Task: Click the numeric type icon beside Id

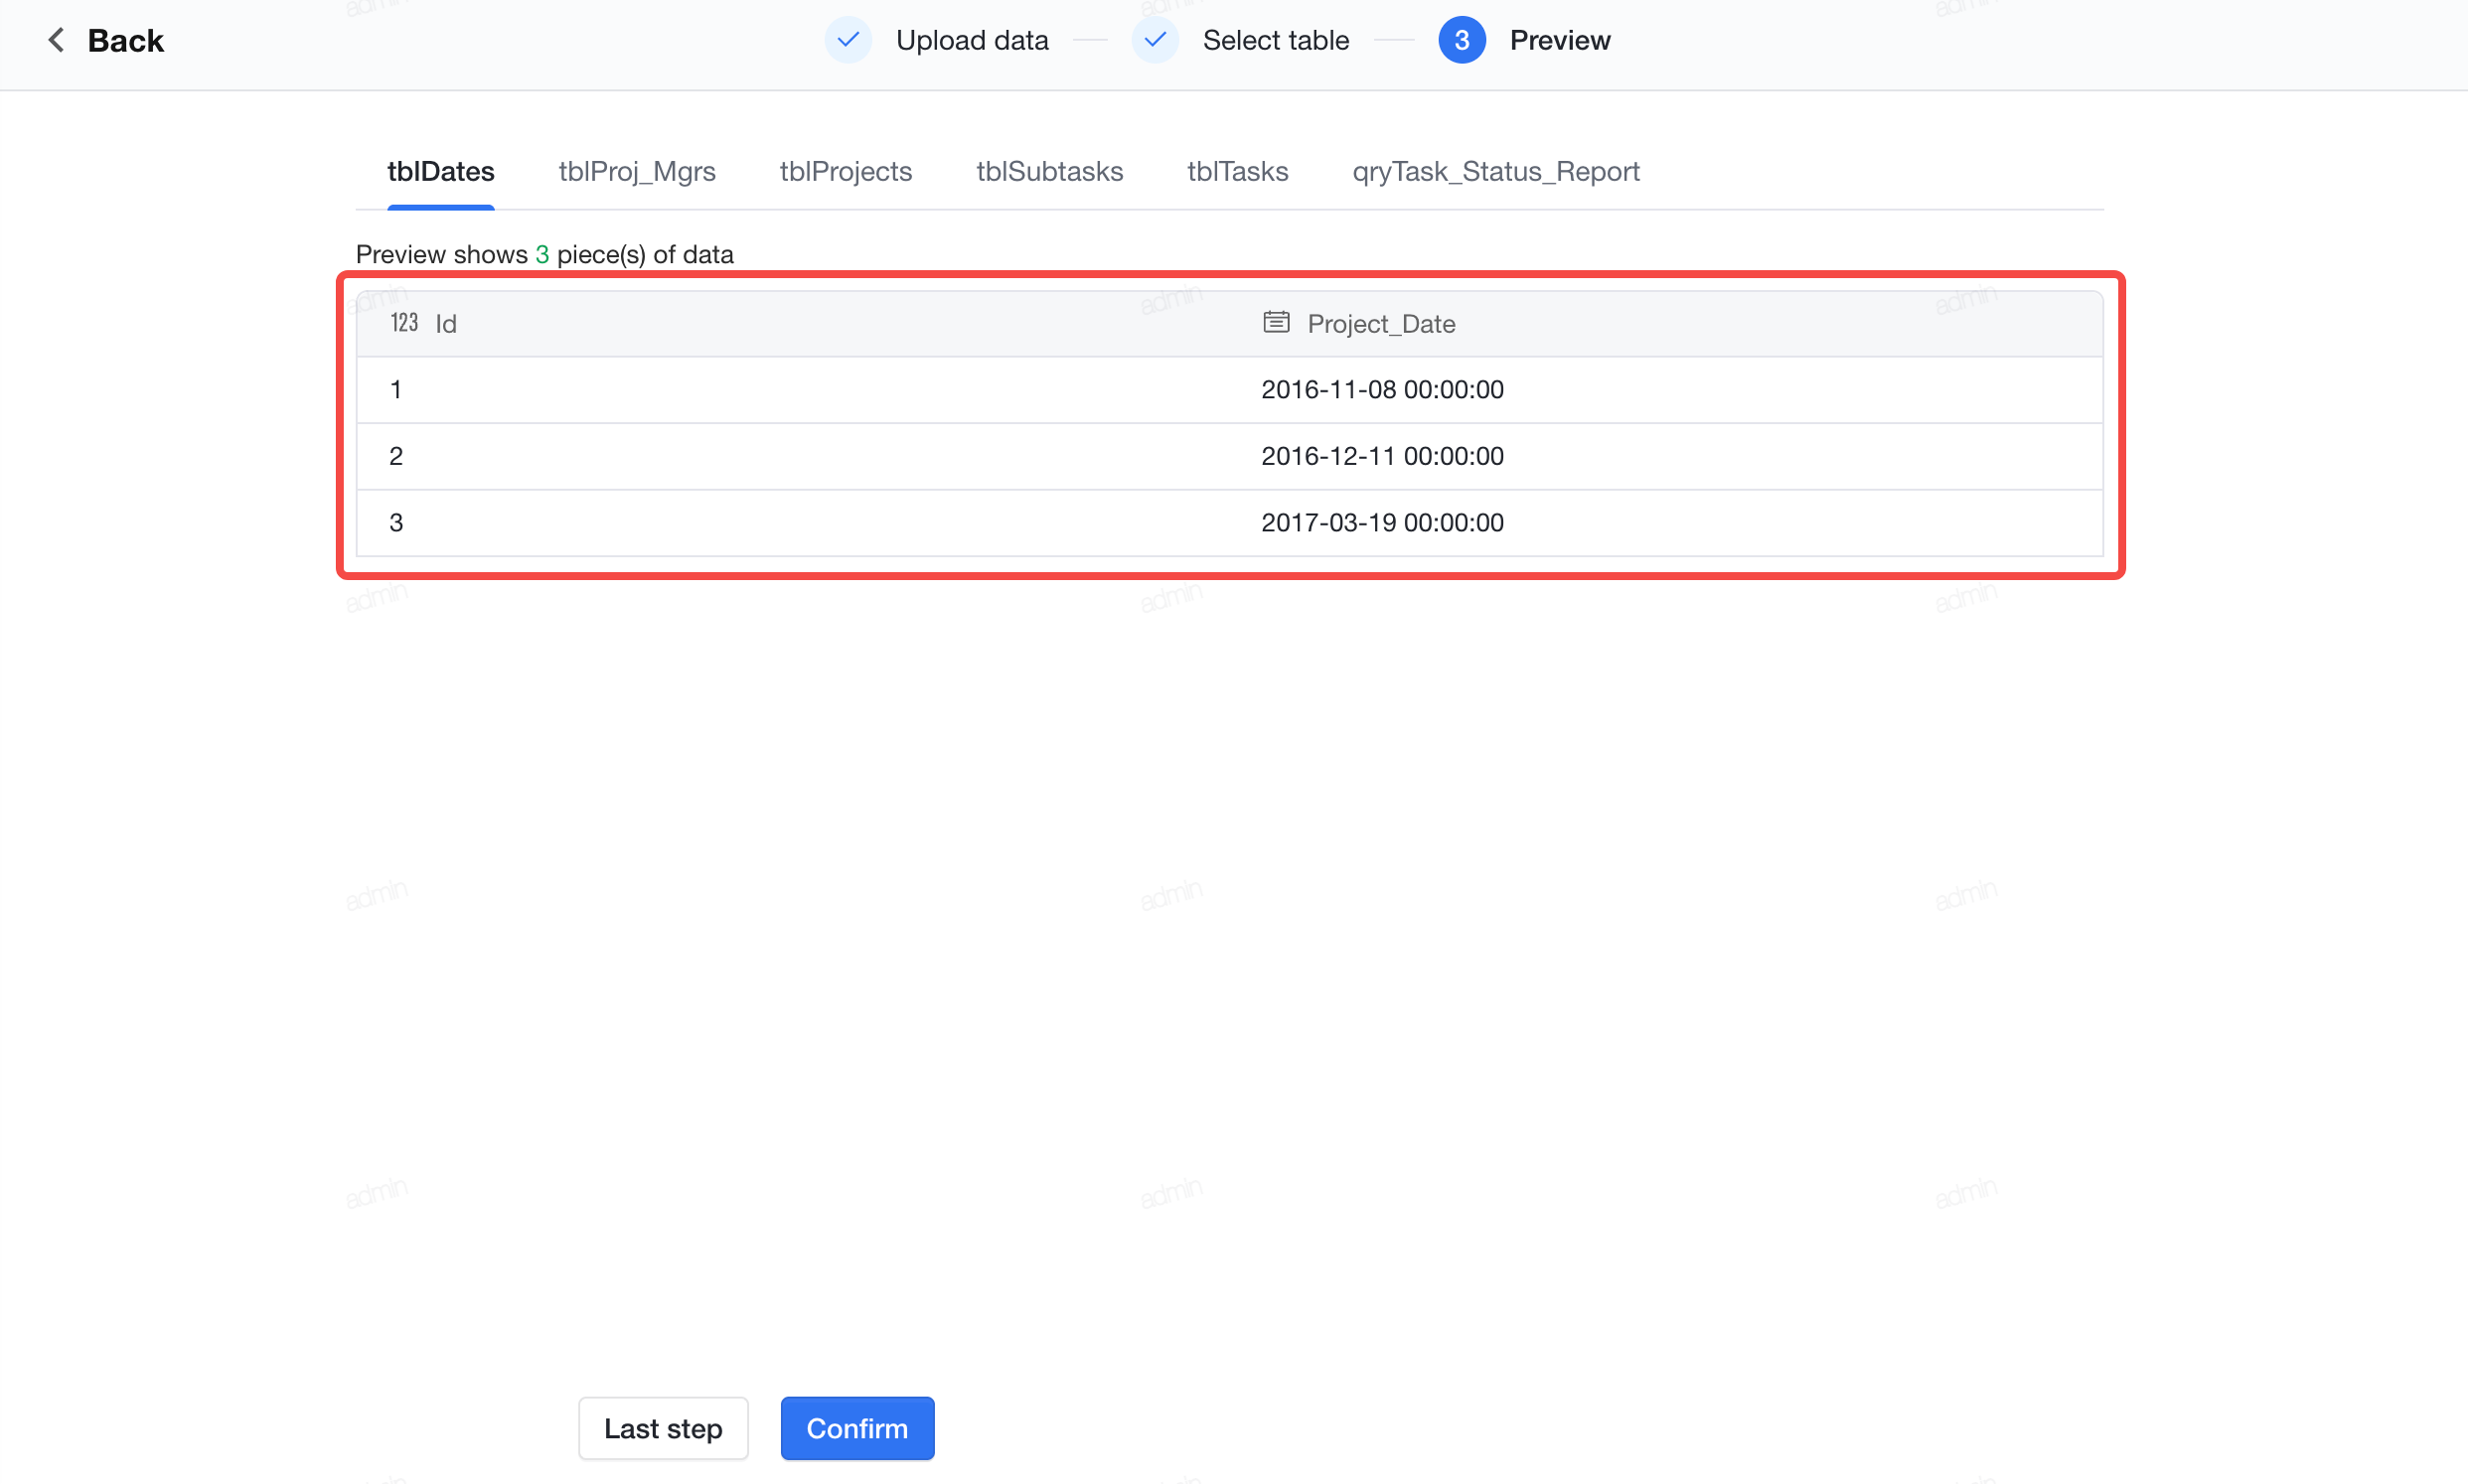Action: click(404, 323)
